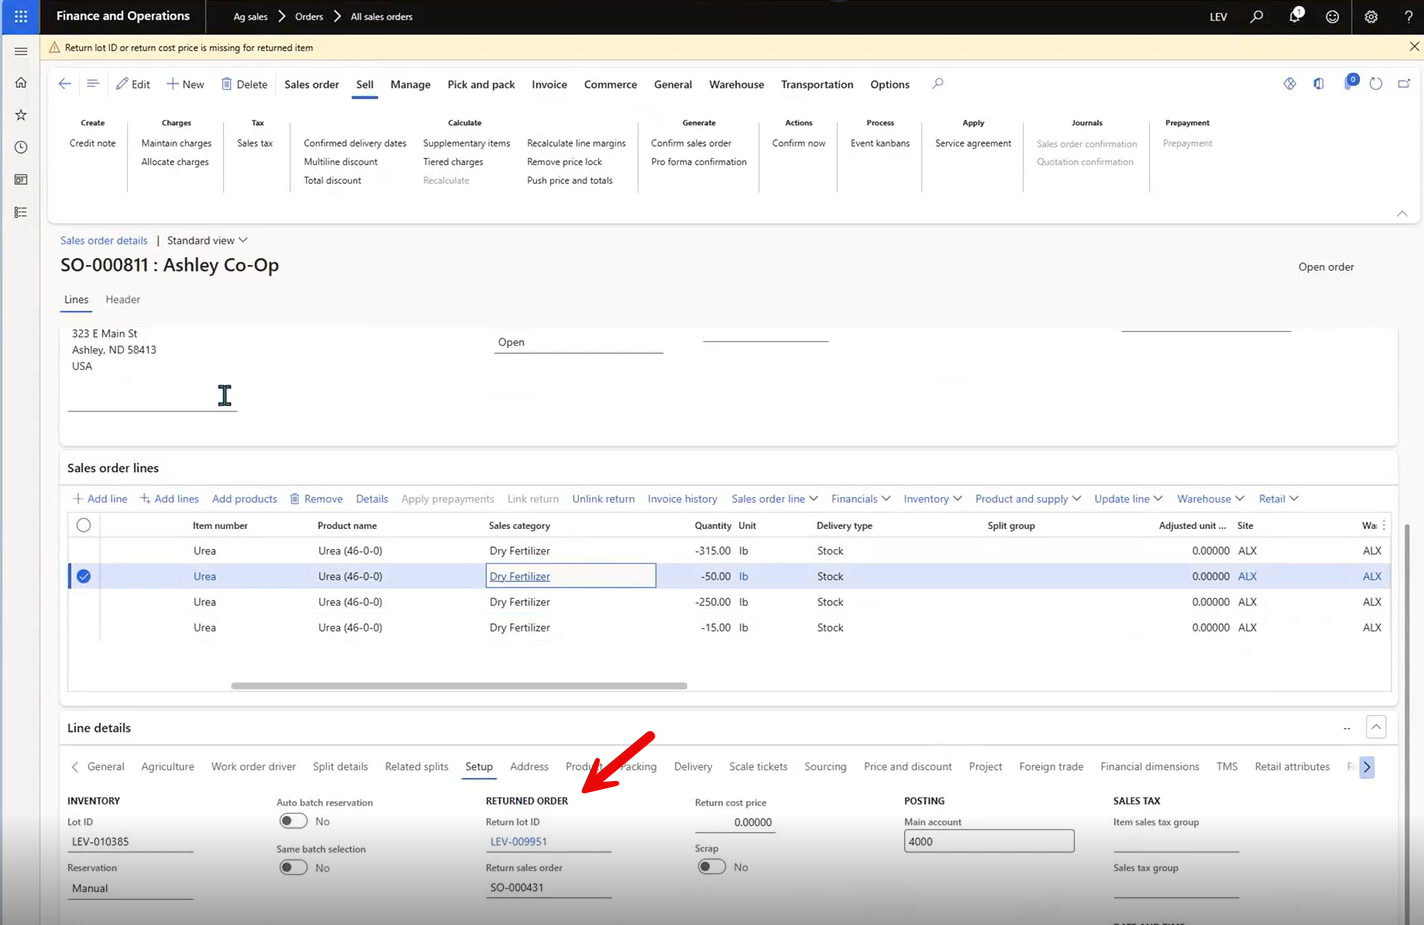Open the Sell ribbon tab
This screenshot has height=925, width=1424.
point(365,84)
